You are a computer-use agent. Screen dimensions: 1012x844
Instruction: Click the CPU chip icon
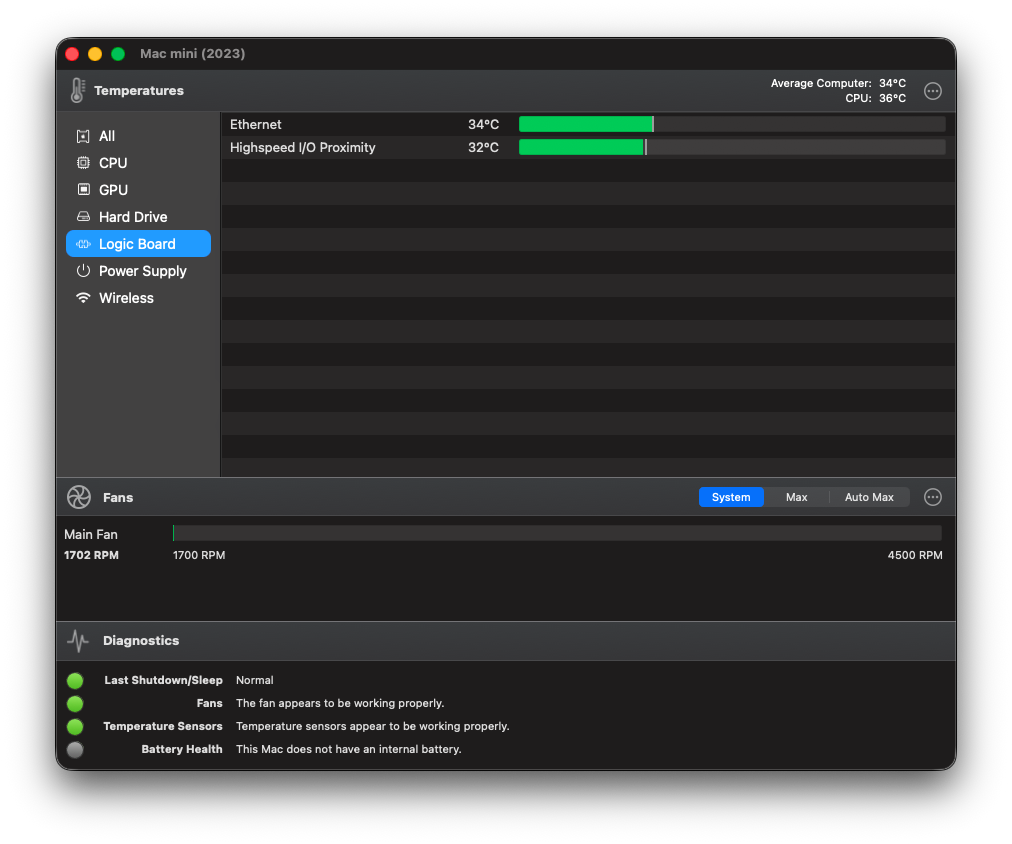point(83,163)
